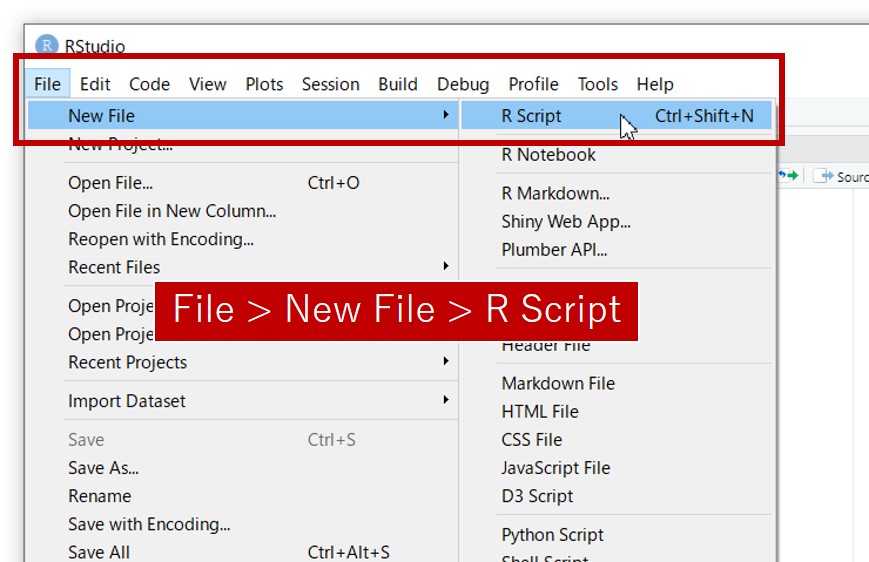Open the Tools menu
This screenshot has height=562, width=869.
pyautogui.click(x=597, y=84)
